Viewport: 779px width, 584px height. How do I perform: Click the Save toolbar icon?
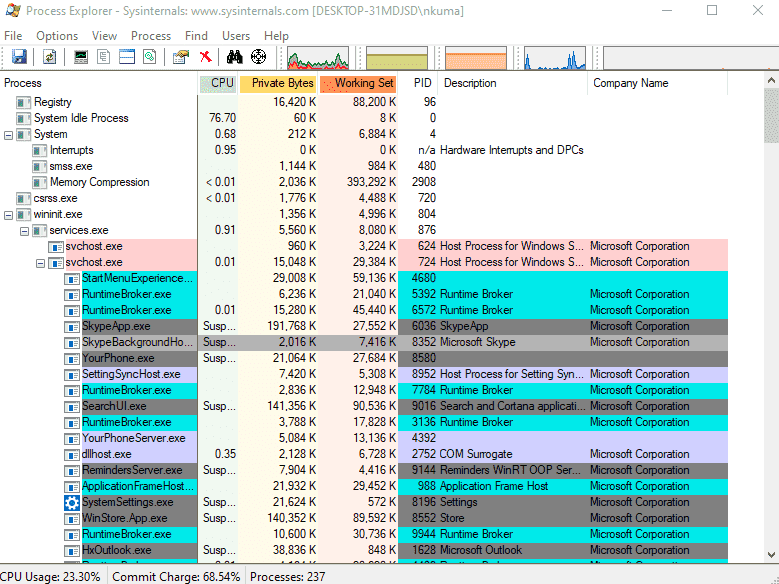19,57
